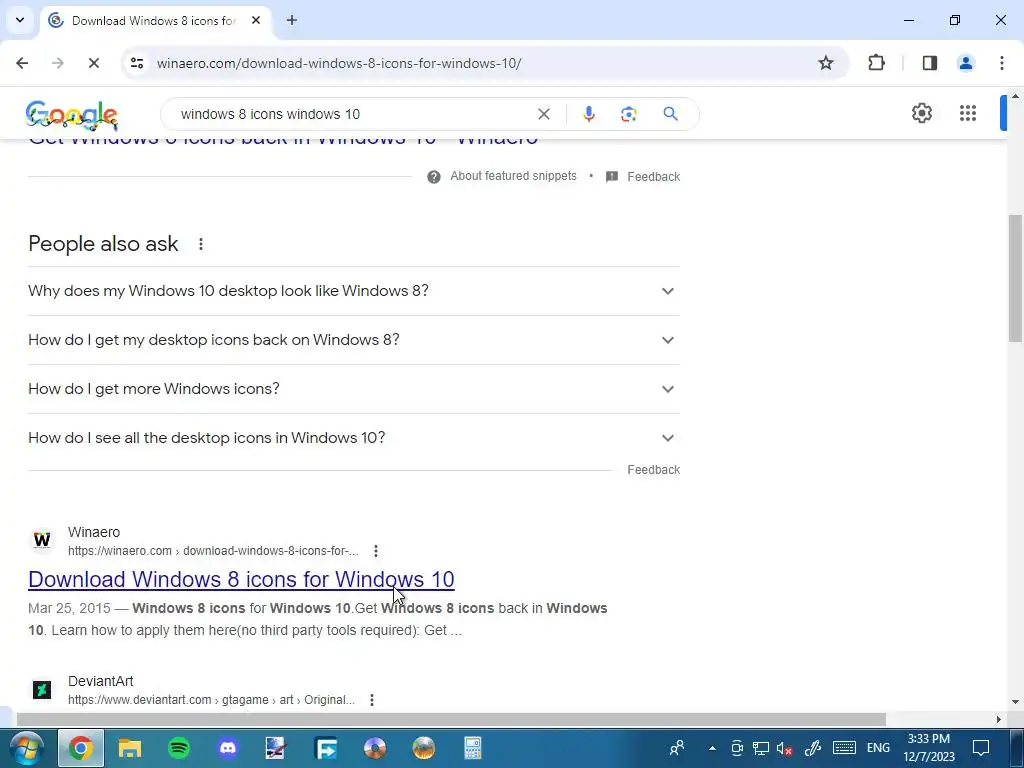Click the Google search text field
1024x768 pixels.
pos(353,114)
